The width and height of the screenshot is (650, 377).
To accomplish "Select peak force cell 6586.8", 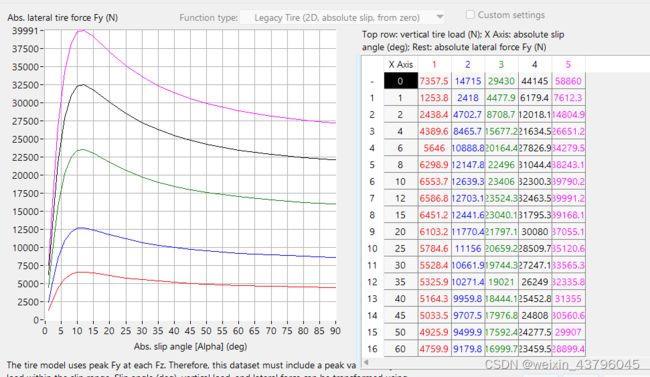I will pyautogui.click(x=434, y=198).
